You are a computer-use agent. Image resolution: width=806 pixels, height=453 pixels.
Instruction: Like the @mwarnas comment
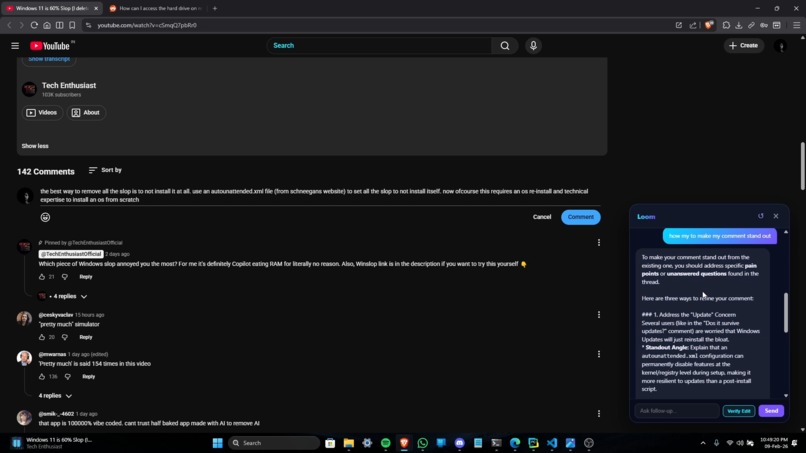click(x=42, y=376)
